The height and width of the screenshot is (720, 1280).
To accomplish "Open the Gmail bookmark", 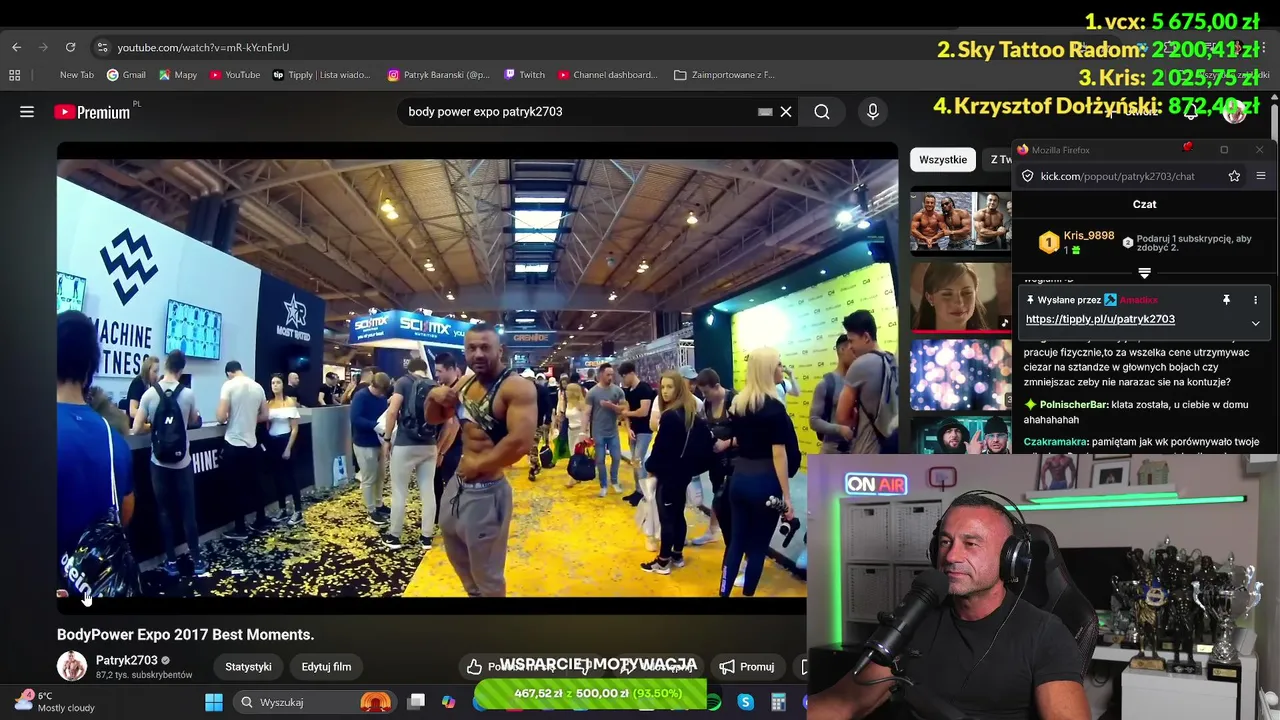I will click(x=127, y=75).
